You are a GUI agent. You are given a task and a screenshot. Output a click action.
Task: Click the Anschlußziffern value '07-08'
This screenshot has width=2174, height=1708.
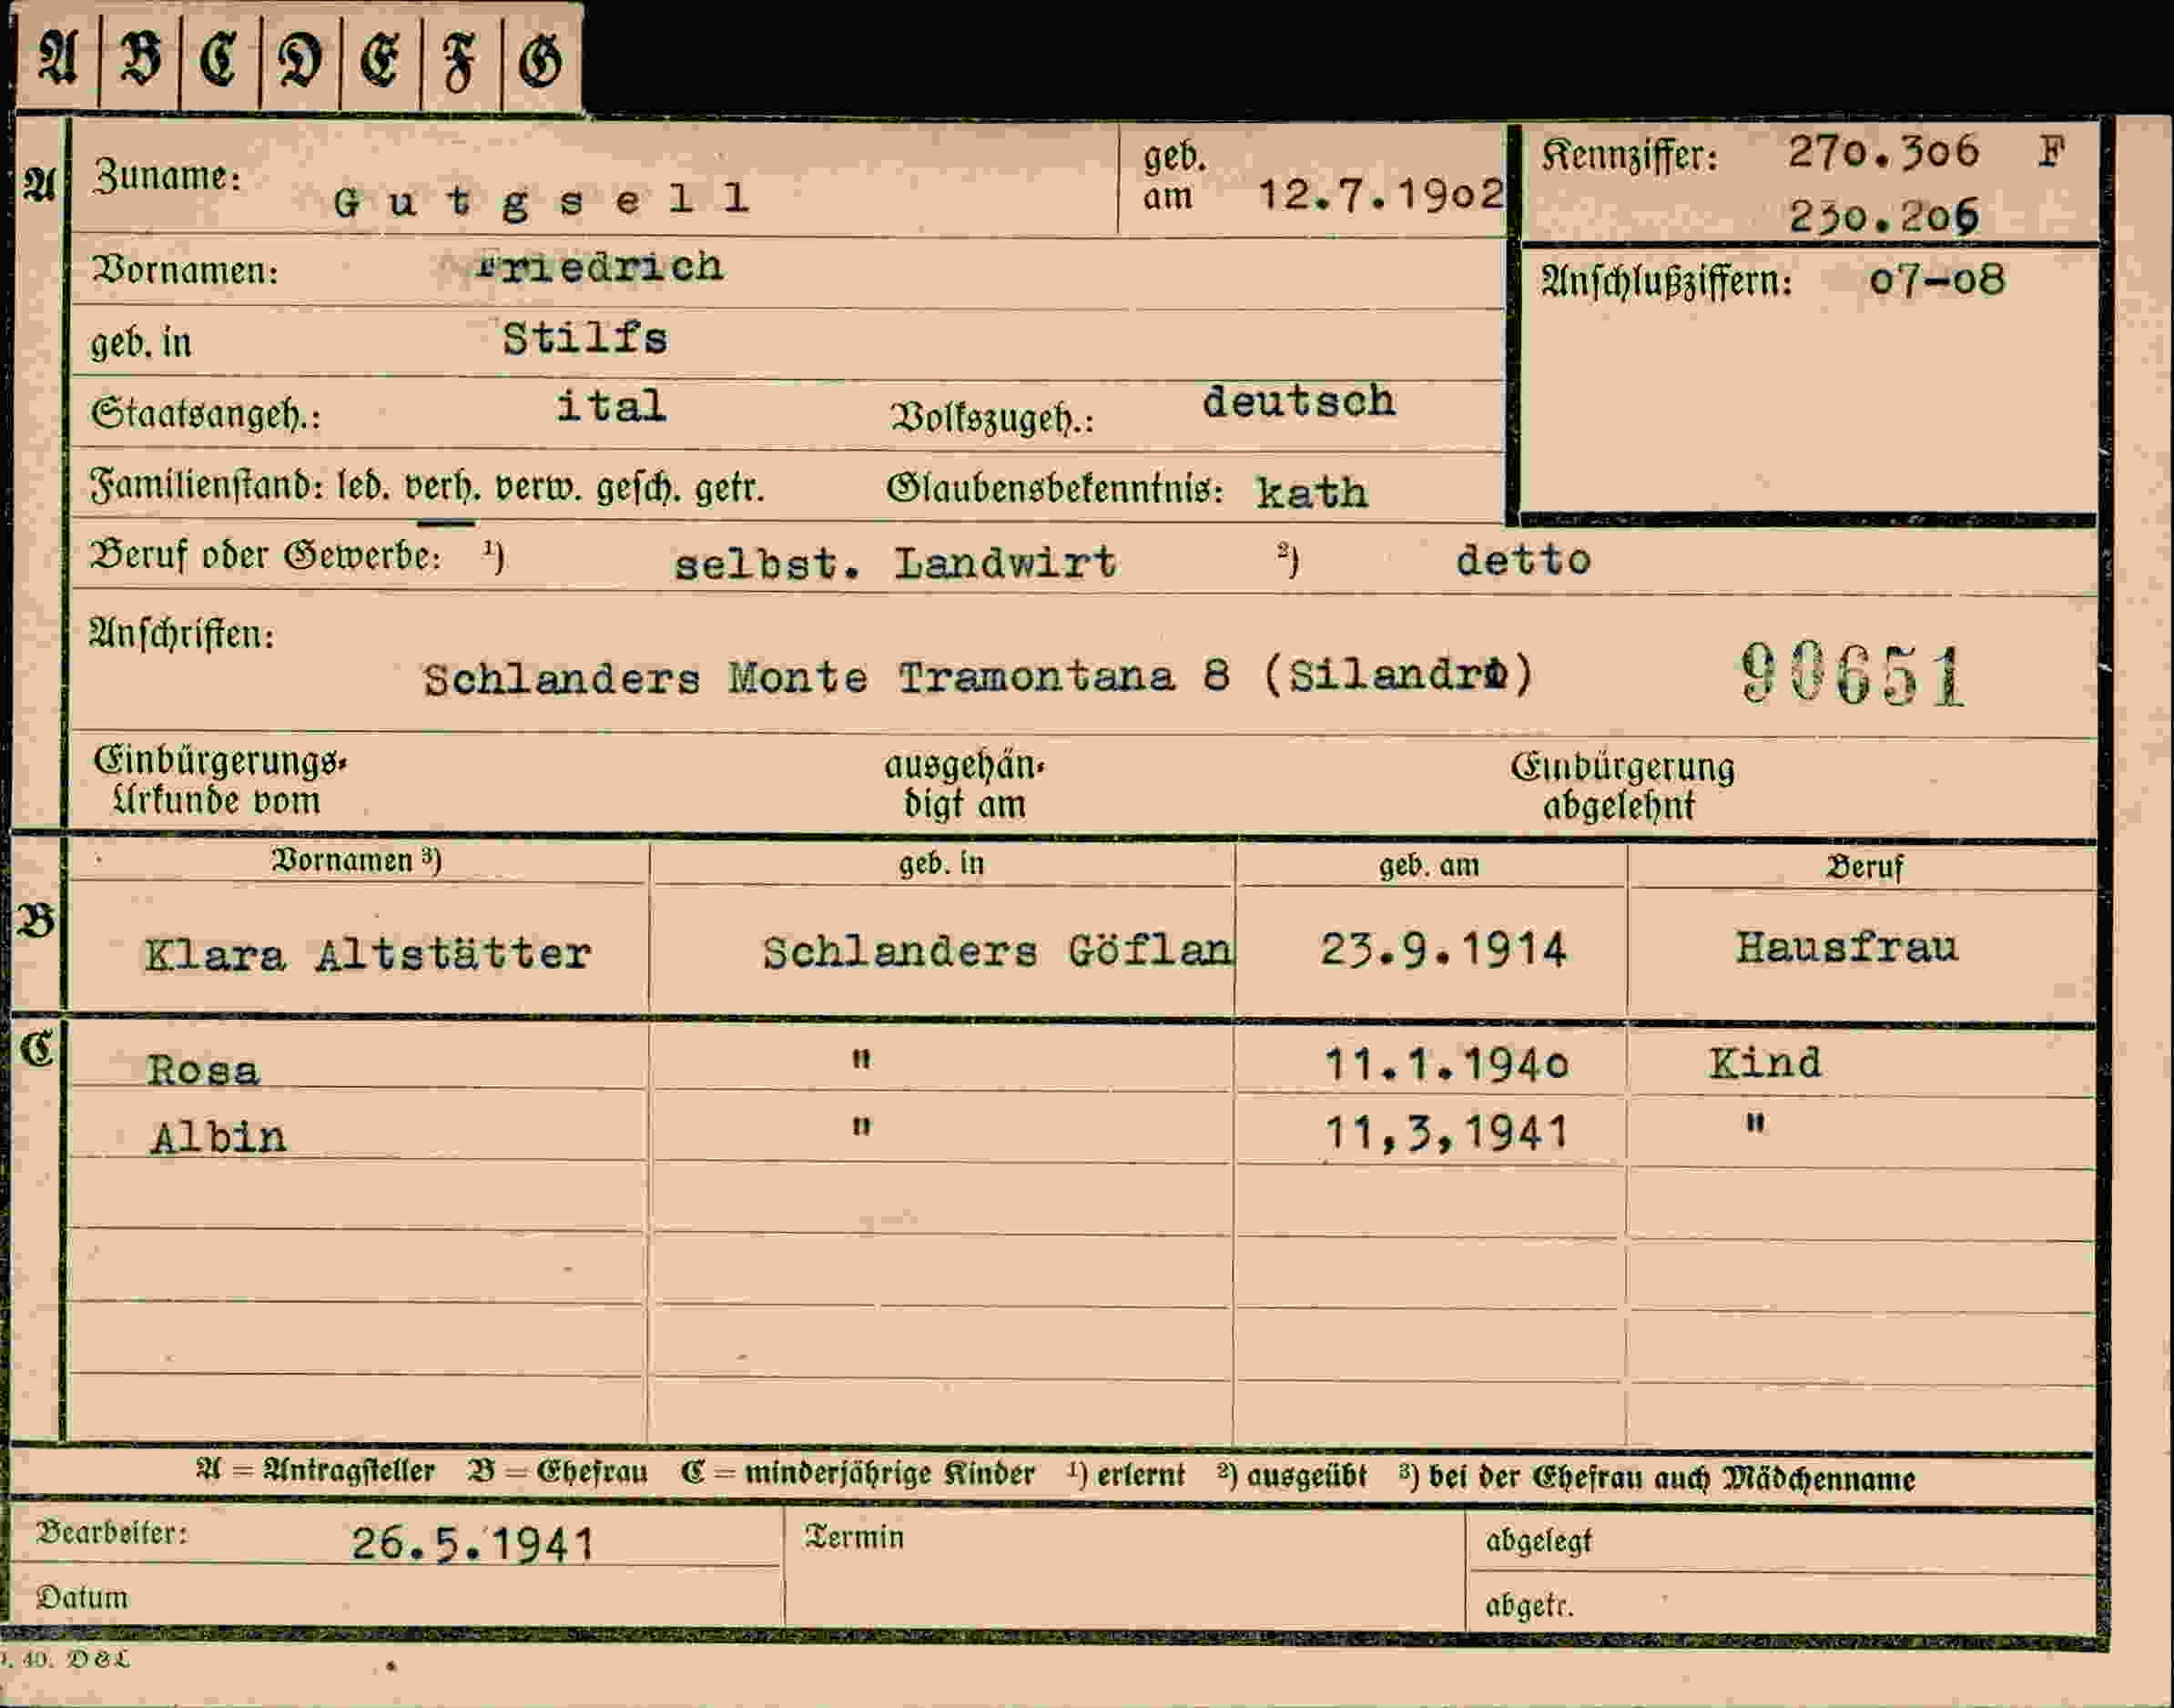point(1937,279)
